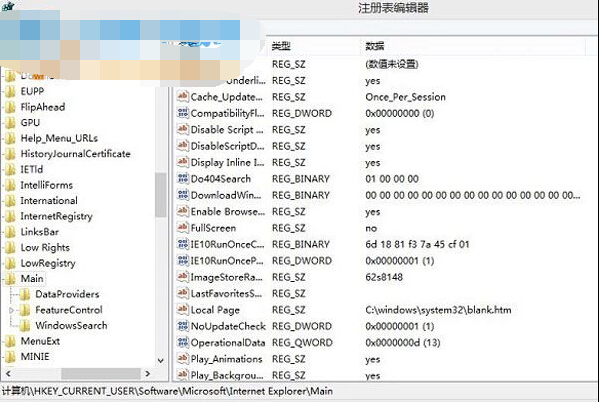601x402 pixels.
Task: Select the HistoryJournalCertificate key
Action: point(76,154)
